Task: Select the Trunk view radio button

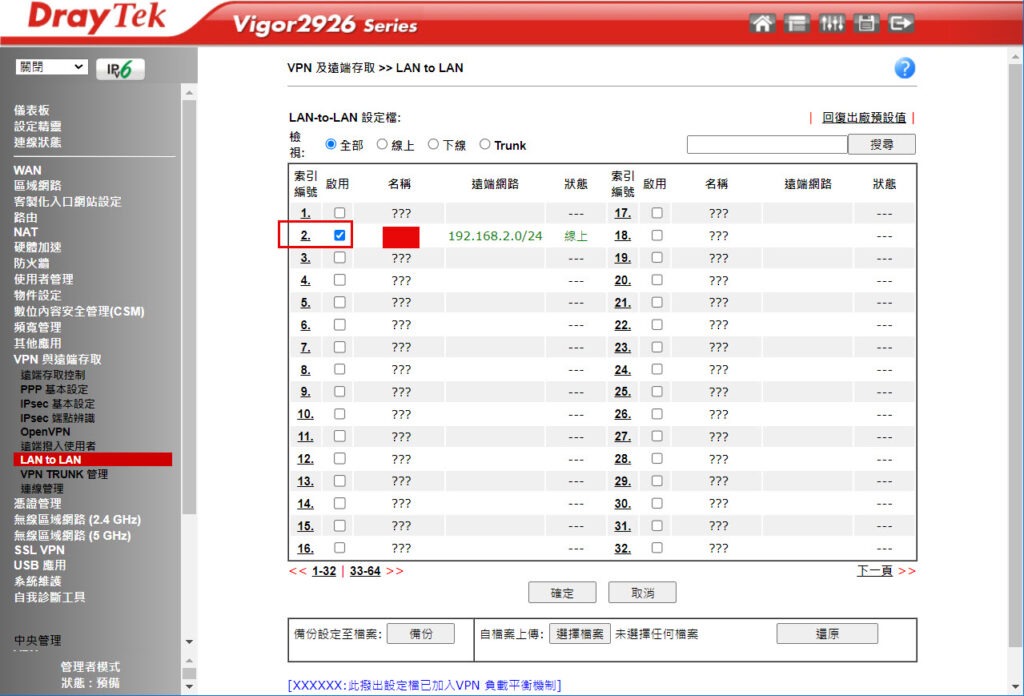Action: pyautogui.click(x=485, y=144)
